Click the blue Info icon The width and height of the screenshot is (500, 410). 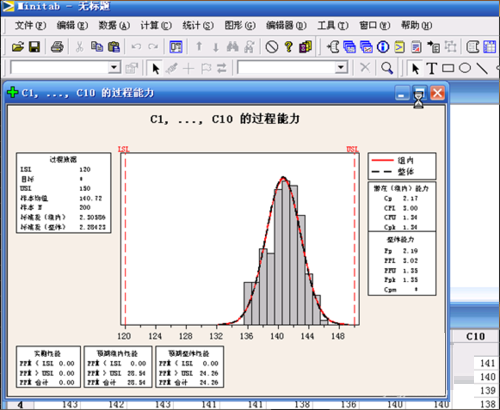(383, 47)
